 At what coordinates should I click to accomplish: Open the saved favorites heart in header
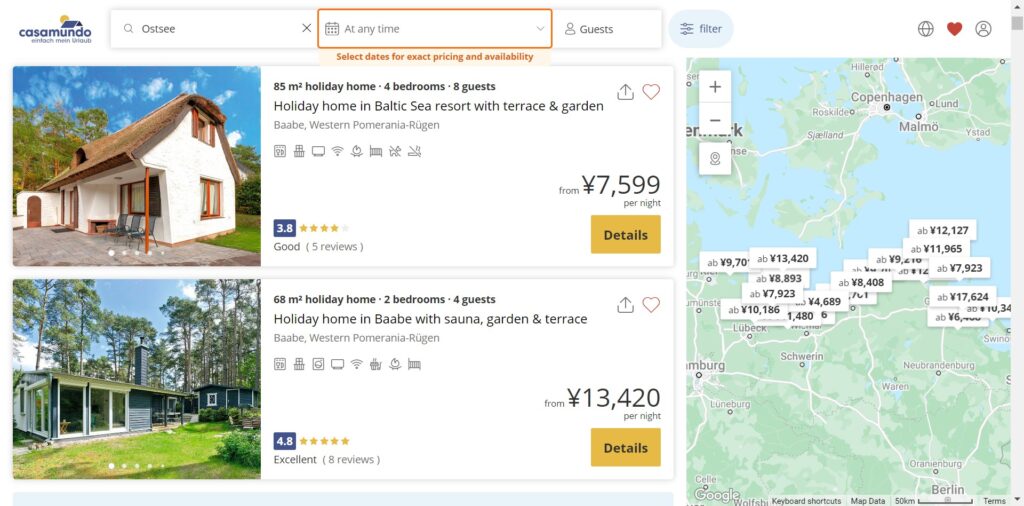(x=954, y=29)
